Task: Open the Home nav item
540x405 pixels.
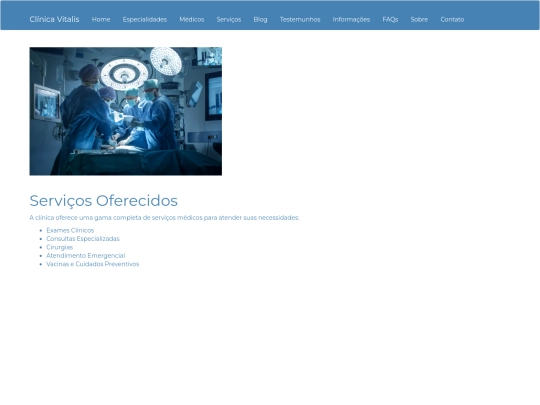Action: pos(101,20)
